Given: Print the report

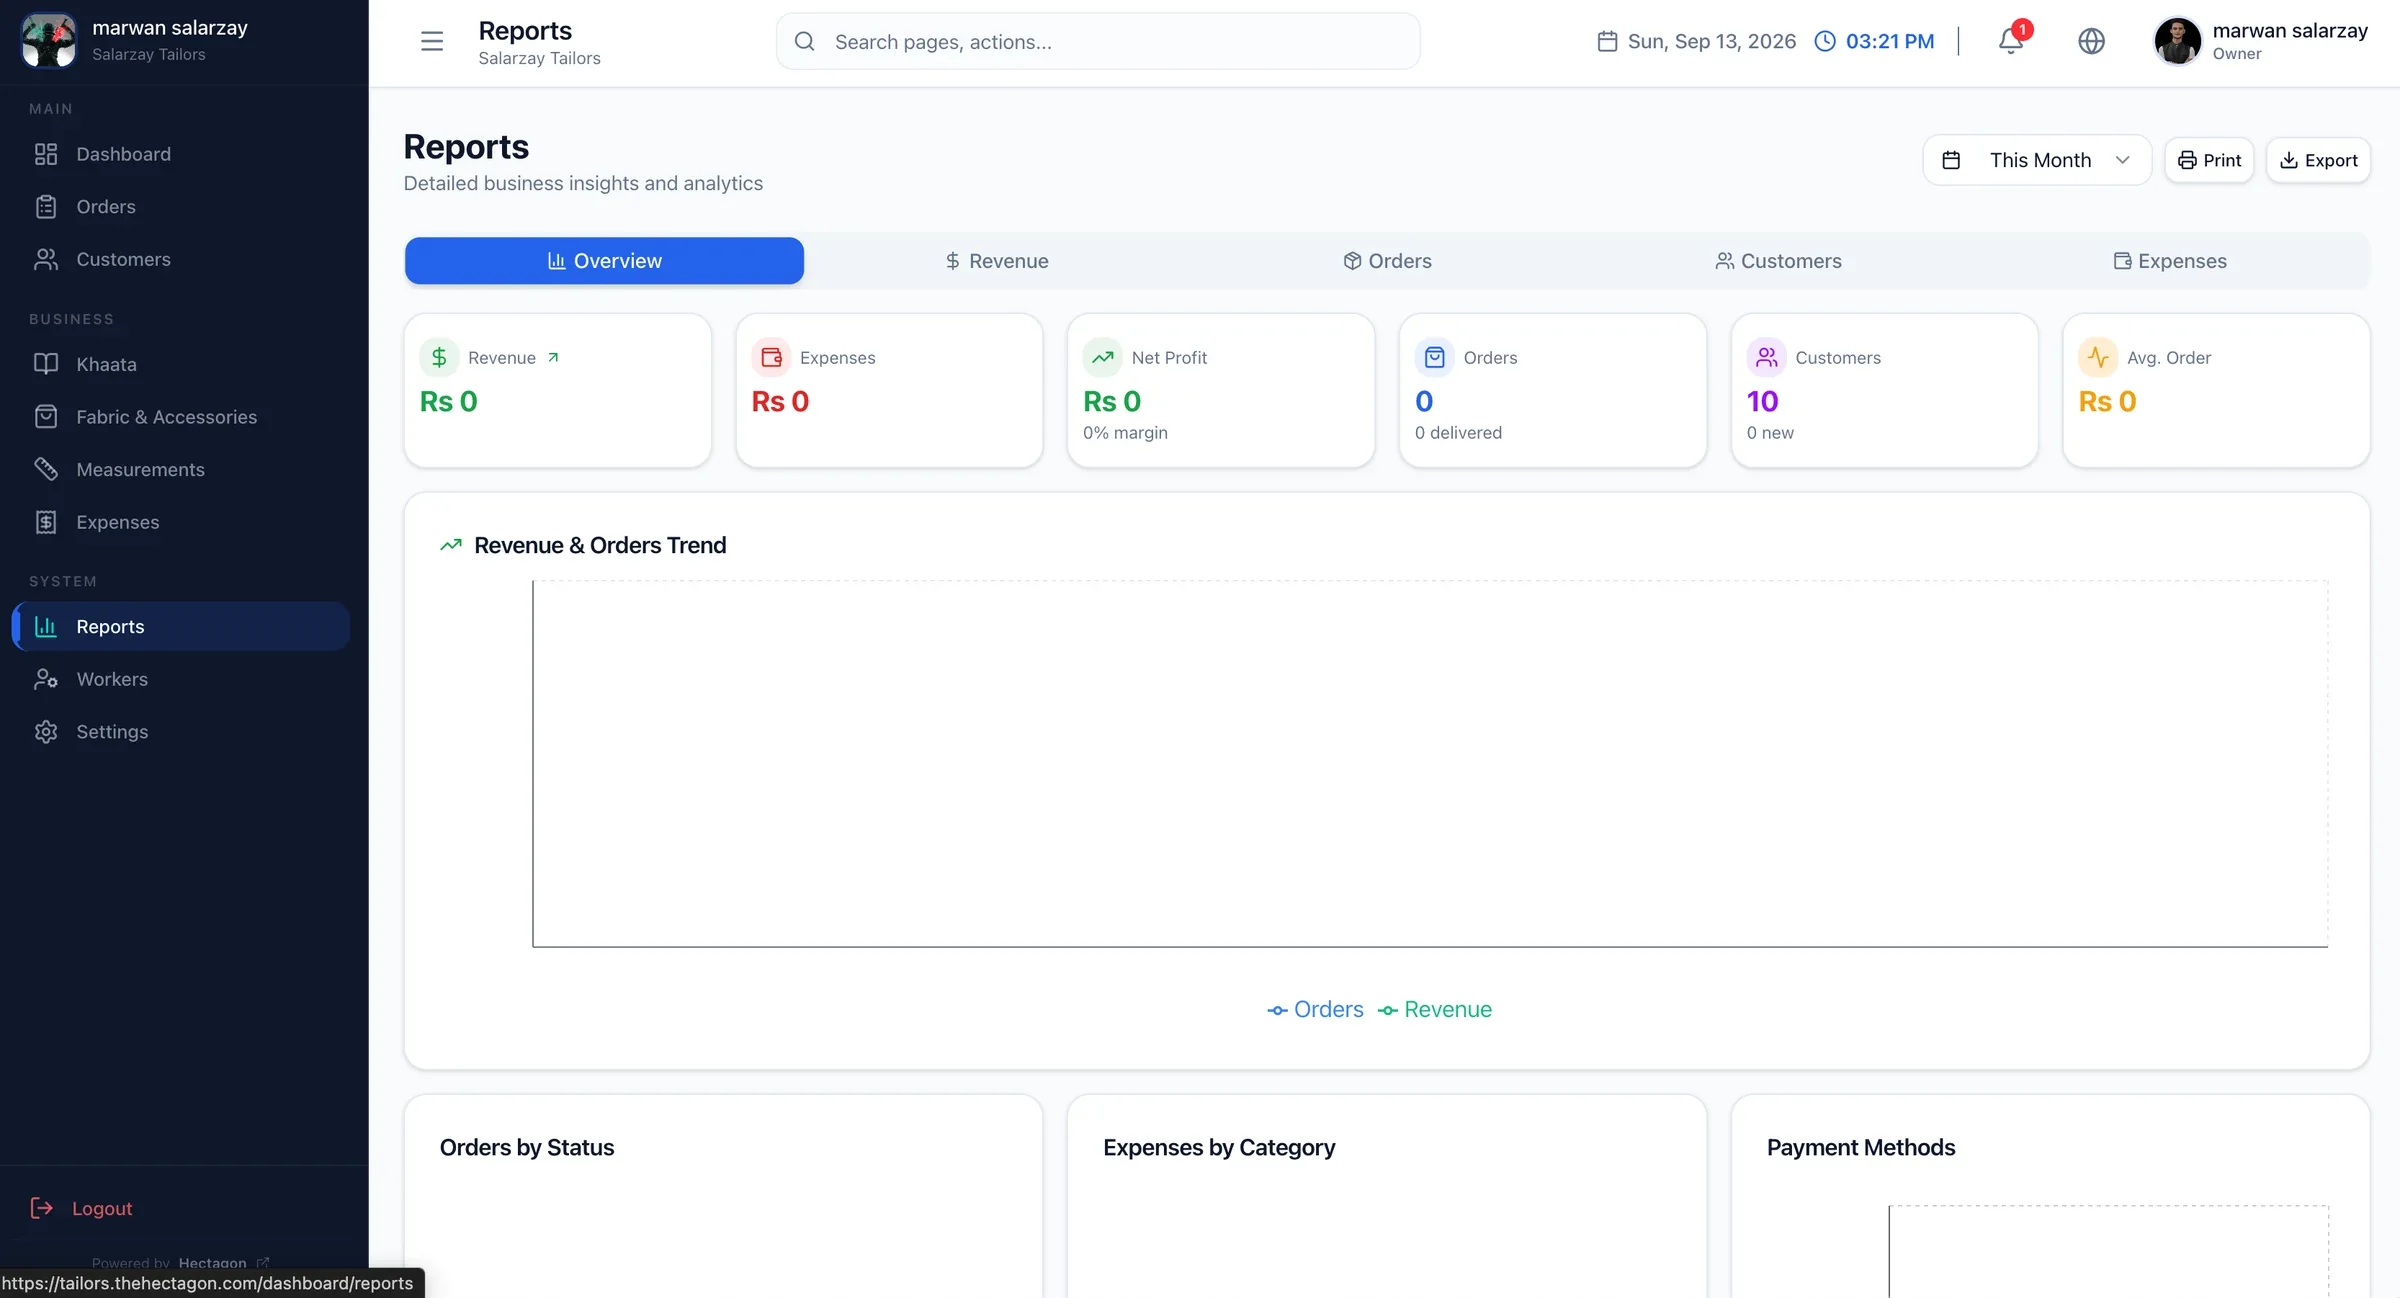Looking at the screenshot, I should 2209,160.
